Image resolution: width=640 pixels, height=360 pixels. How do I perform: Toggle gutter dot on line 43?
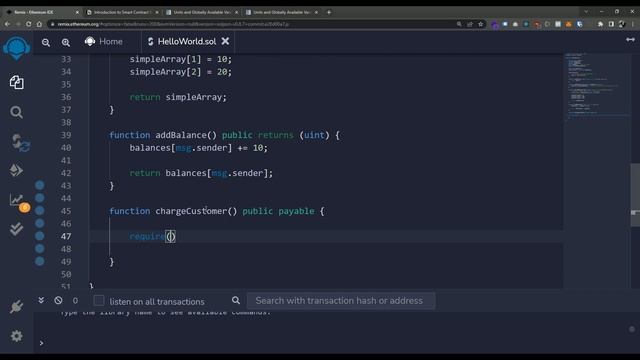(x=40, y=185)
